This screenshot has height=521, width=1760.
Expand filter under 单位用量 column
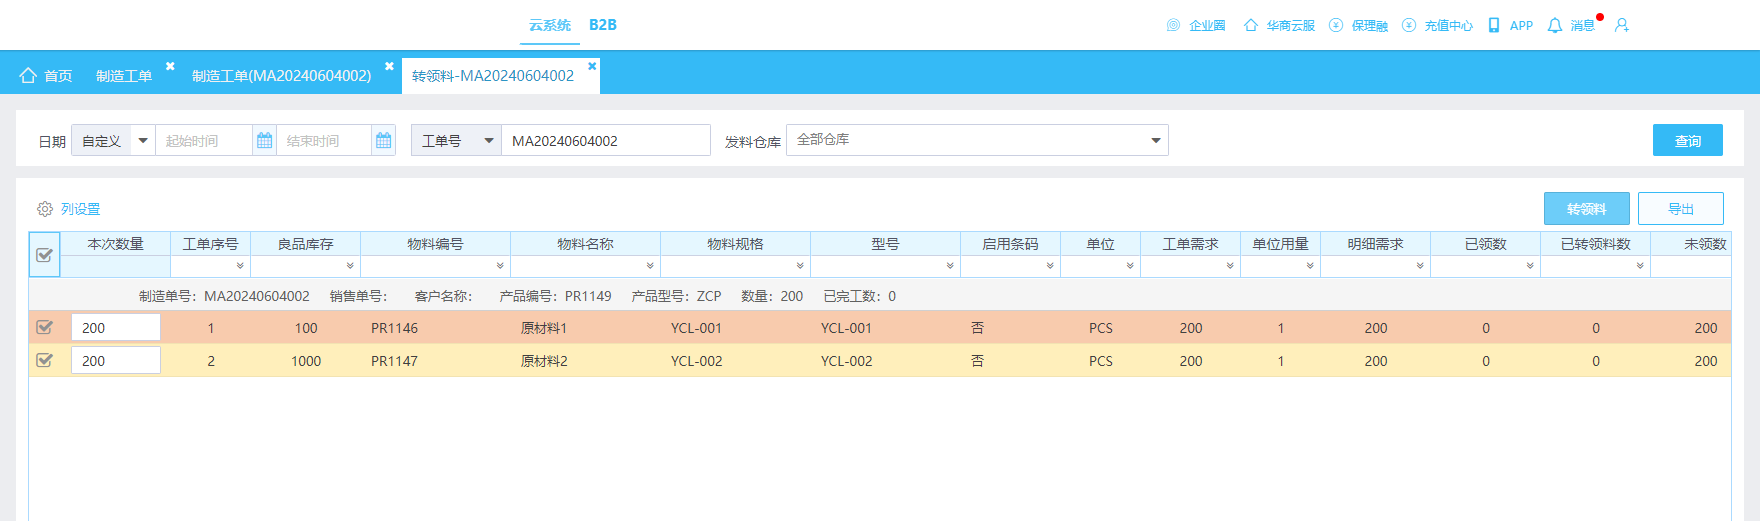(1310, 266)
